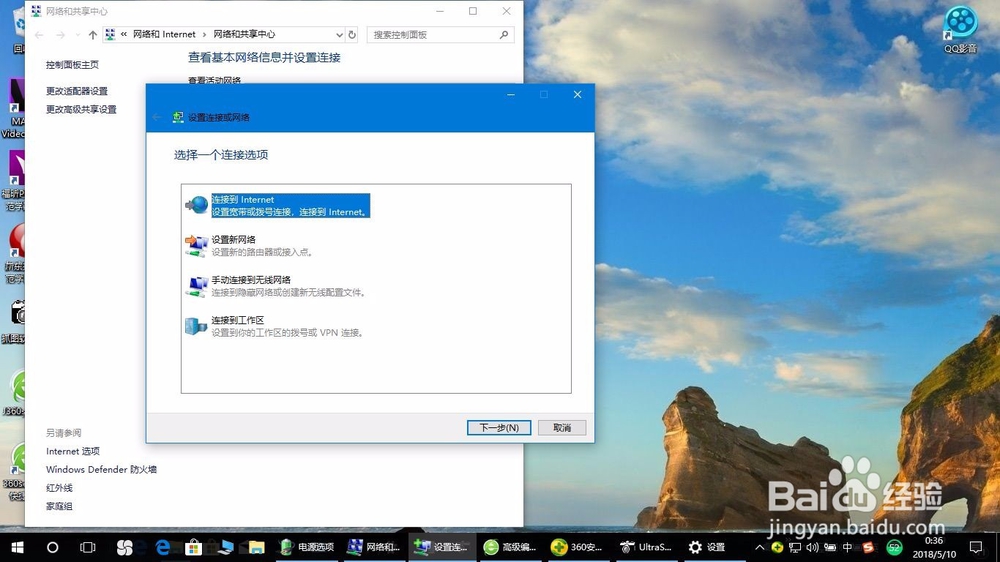The height and width of the screenshot is (562, 1000).
Task: Open Cortana search circle on taskbar
Action: coord(52,547)
